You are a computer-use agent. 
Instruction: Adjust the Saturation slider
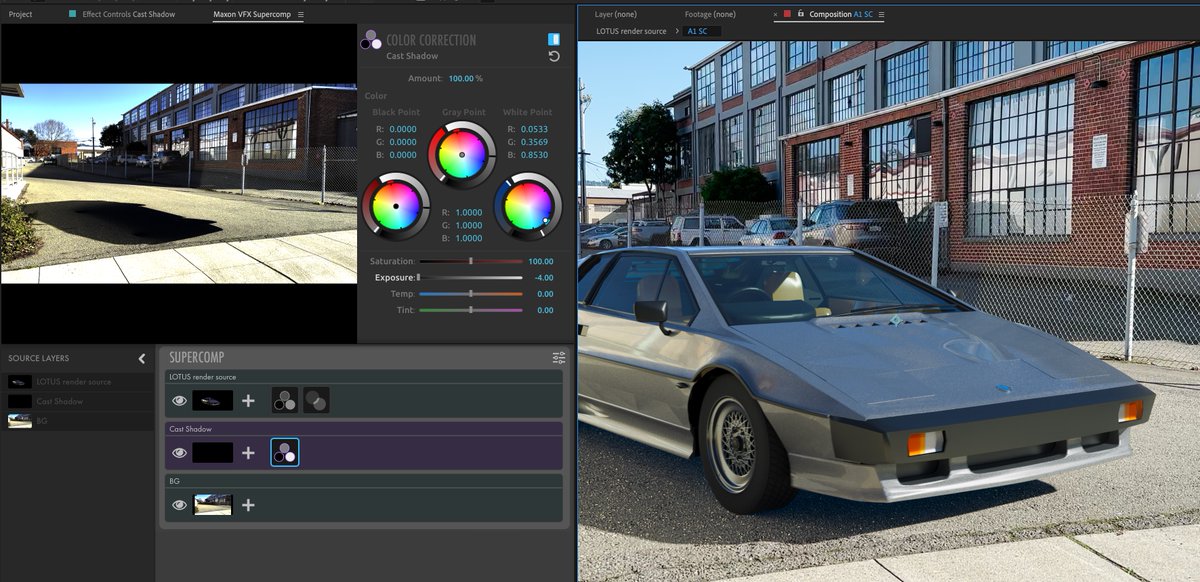[x=470, y=261]
